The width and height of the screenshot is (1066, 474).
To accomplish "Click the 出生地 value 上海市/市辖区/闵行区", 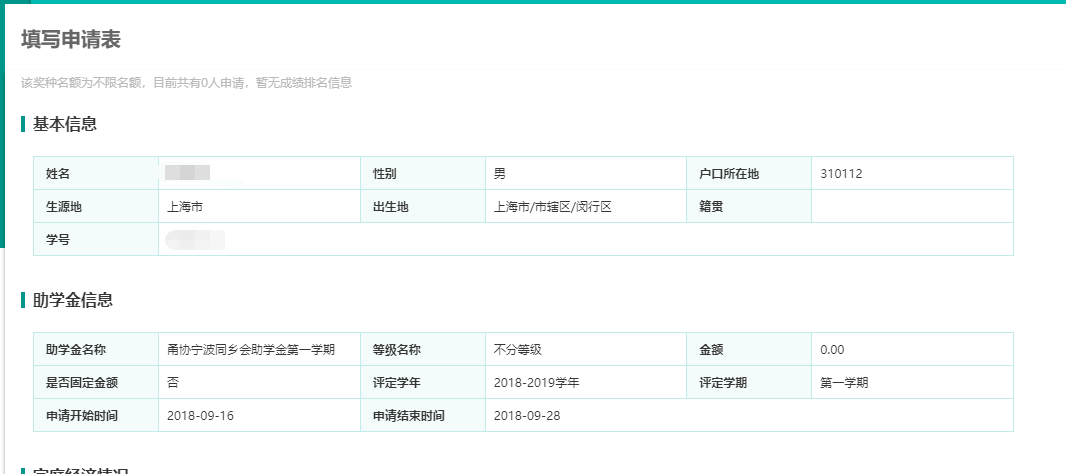I will [x=552, y=207].
